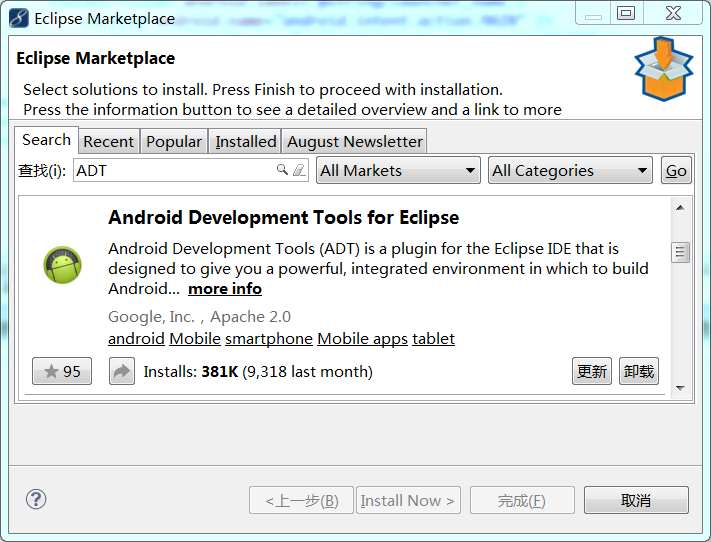Click the Eclipse icon in the title bar
This screenshot has width=711, height=542.
19,19
